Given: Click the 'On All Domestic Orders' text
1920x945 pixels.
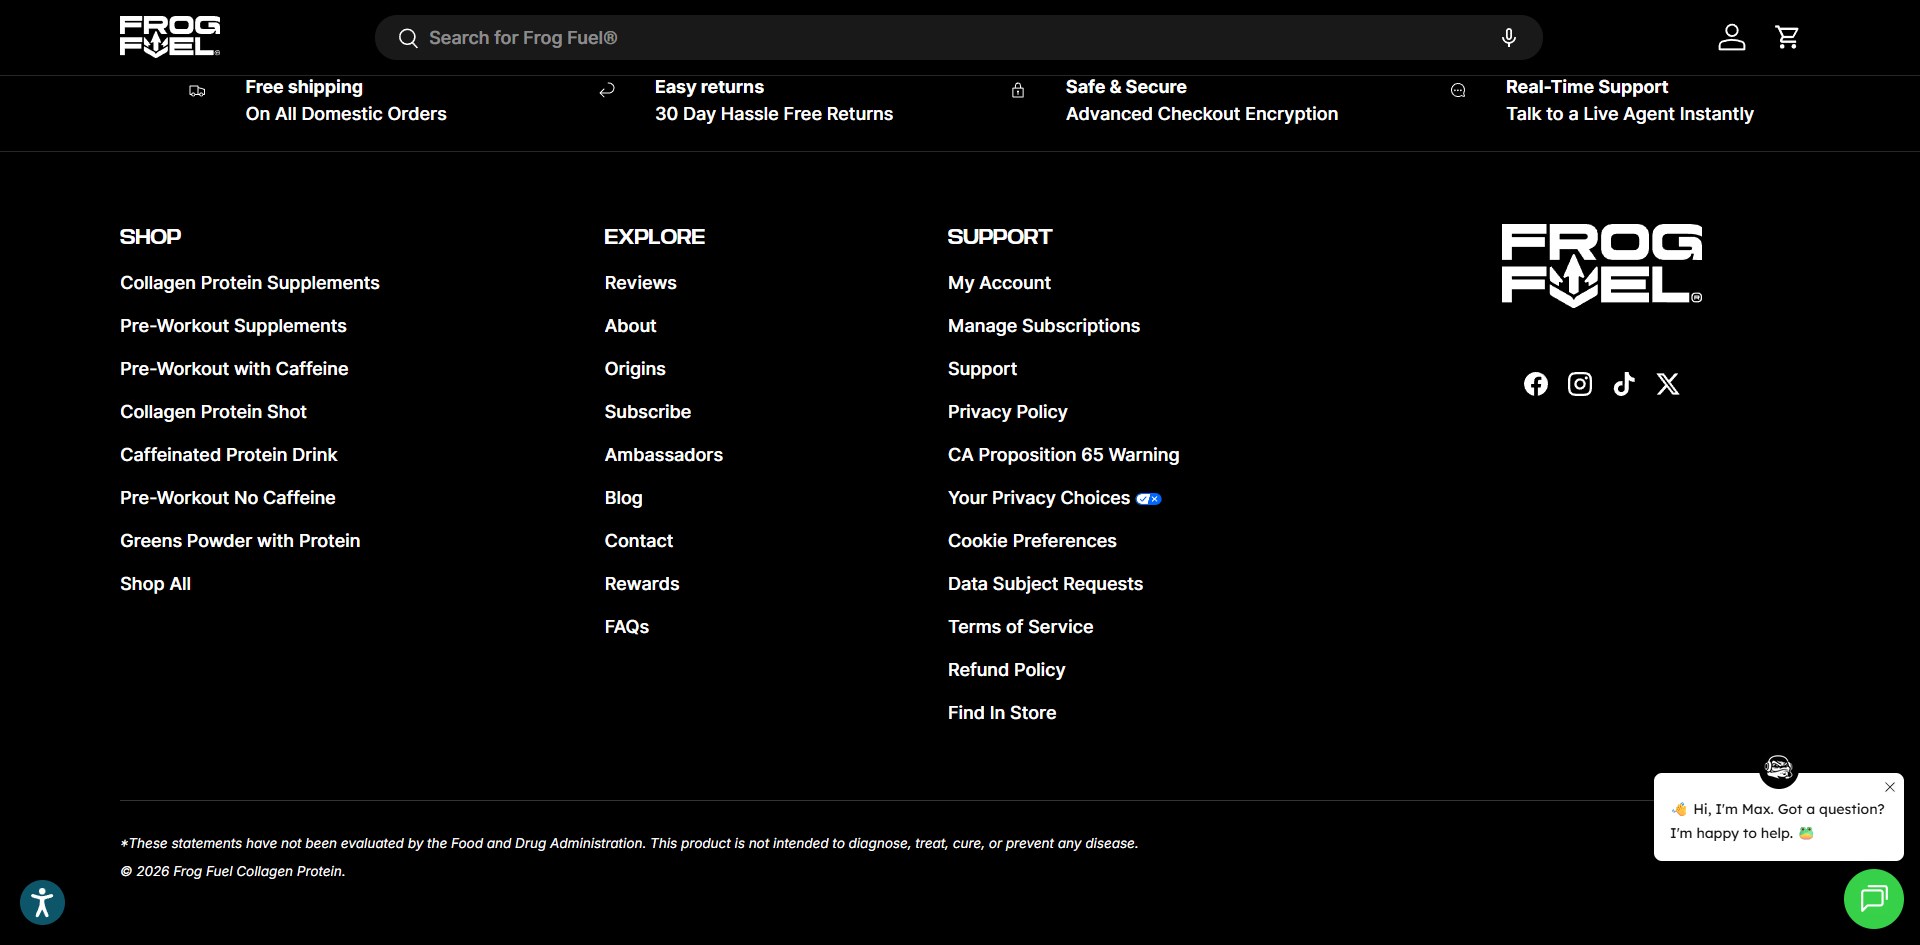Looking at the screenshot, I should [346, 114].
